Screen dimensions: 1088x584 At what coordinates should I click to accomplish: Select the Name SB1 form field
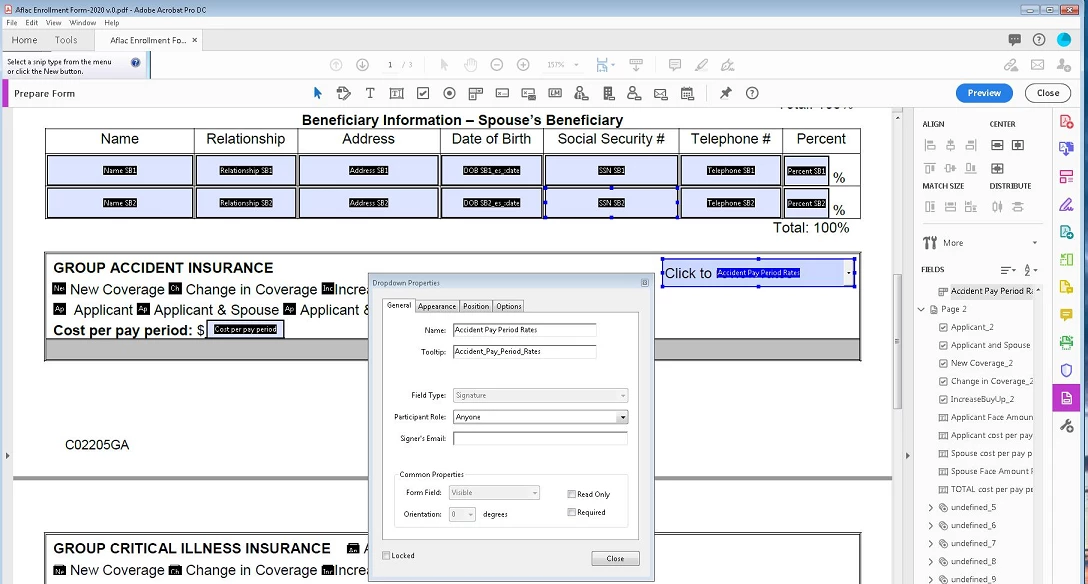120,170
